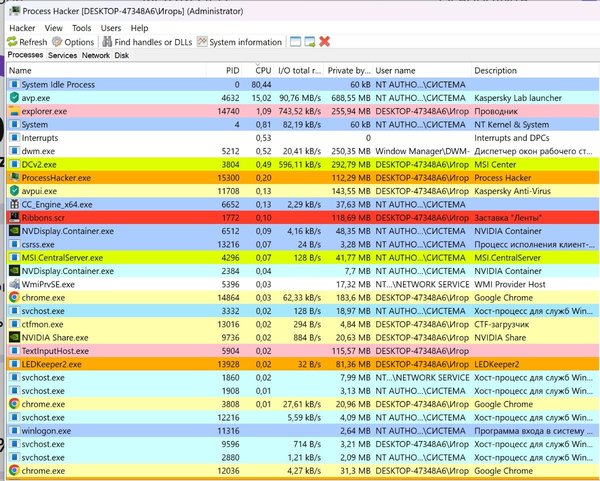Screen dimensions: 600x481
Task: Switch to the Services tab
Action: [x=62, y=56]
